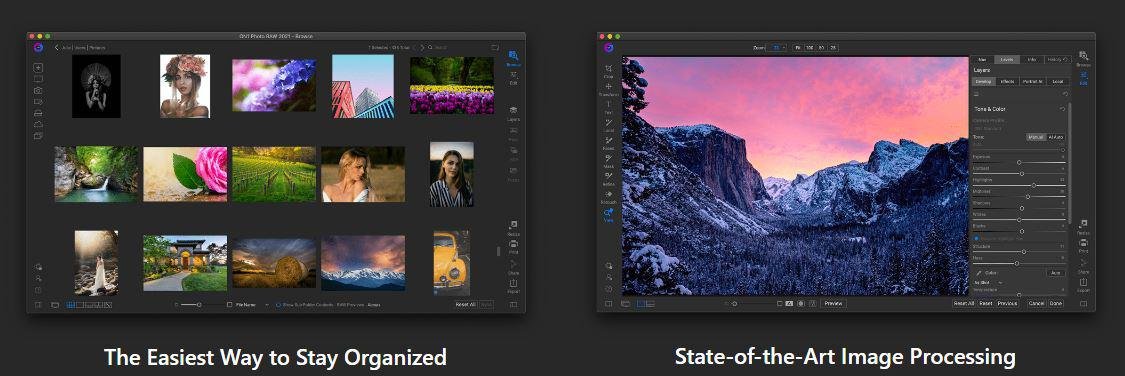Select the Crop tool in editor

coord(608,71)
